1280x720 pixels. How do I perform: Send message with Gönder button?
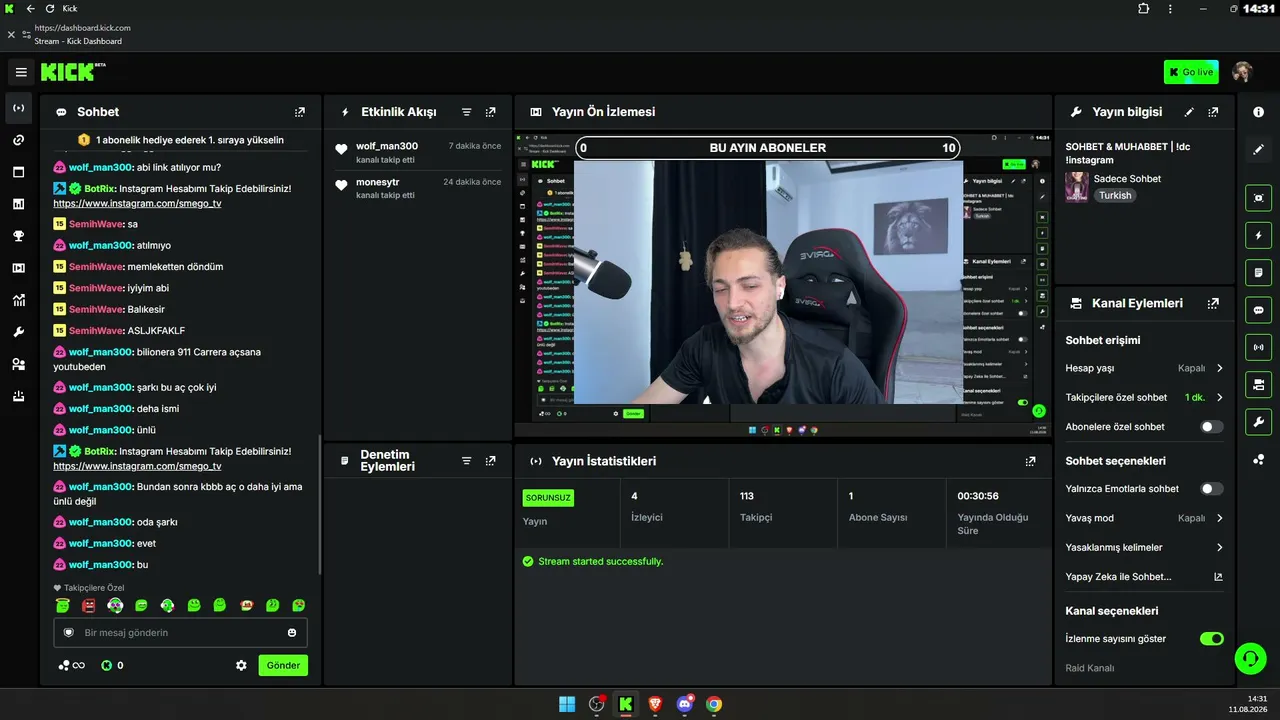pos(283,665)
